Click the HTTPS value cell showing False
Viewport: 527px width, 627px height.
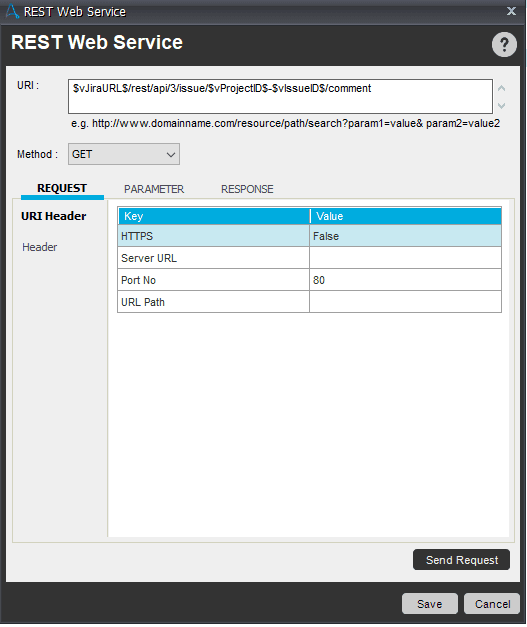click(x=405, y=236)
